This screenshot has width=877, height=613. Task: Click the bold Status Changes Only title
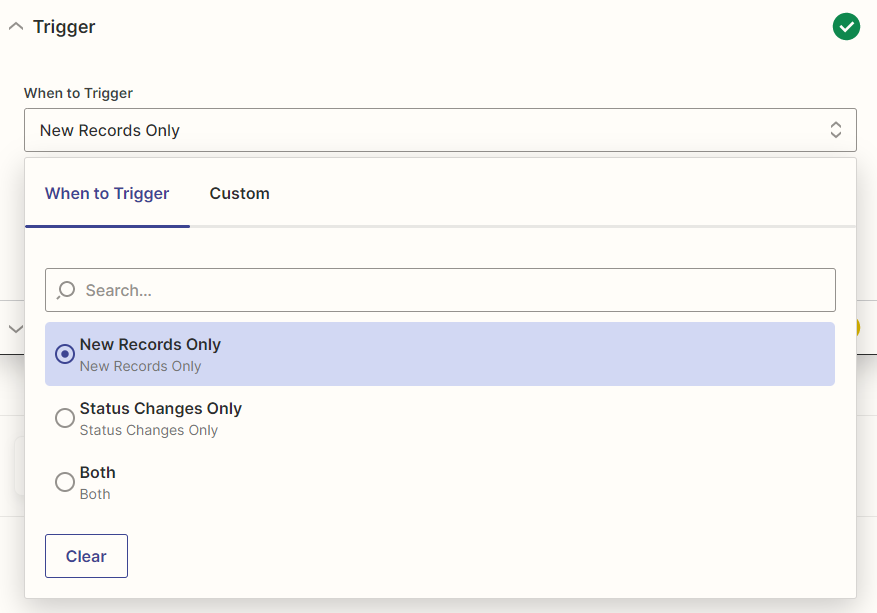[161, 408]
